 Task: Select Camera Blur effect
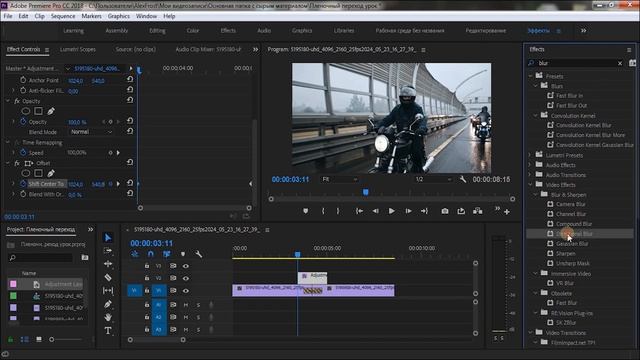tap(571, 204)
